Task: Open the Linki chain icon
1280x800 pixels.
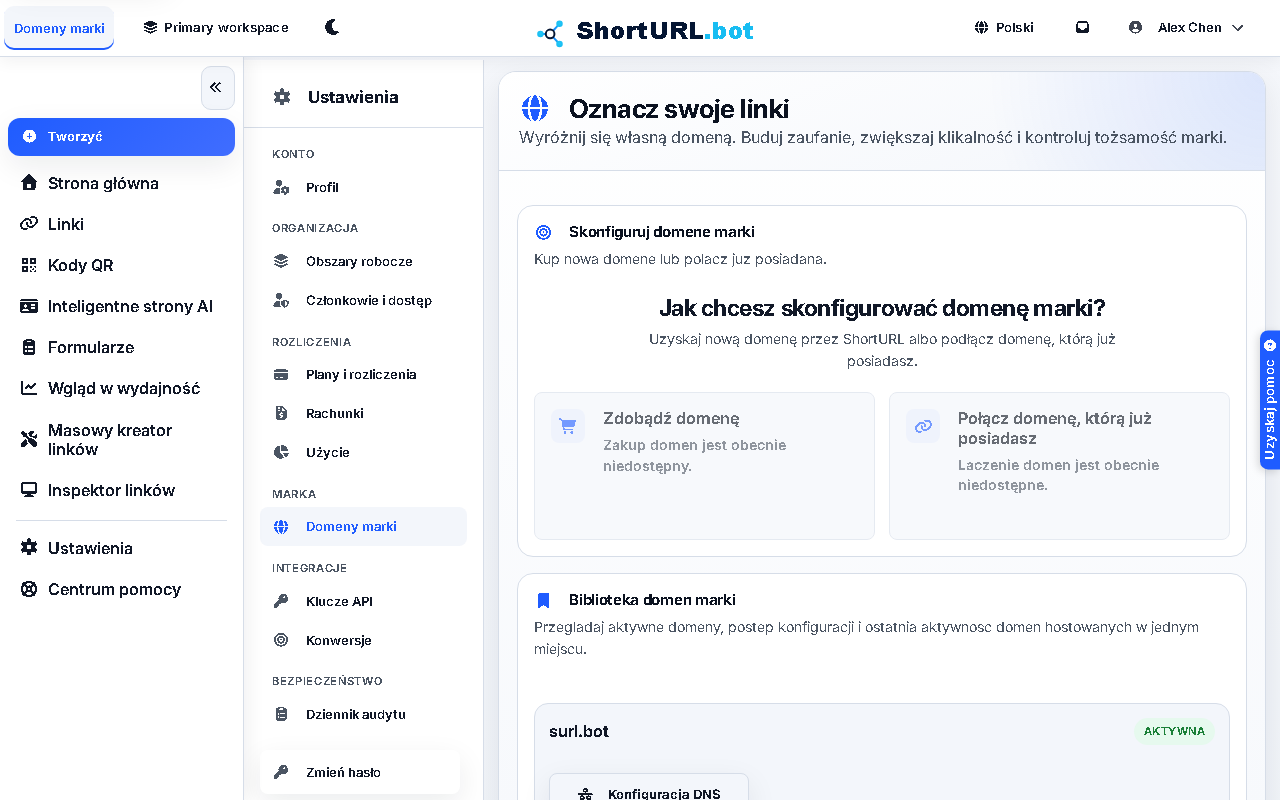Action: tap(29, 224)
